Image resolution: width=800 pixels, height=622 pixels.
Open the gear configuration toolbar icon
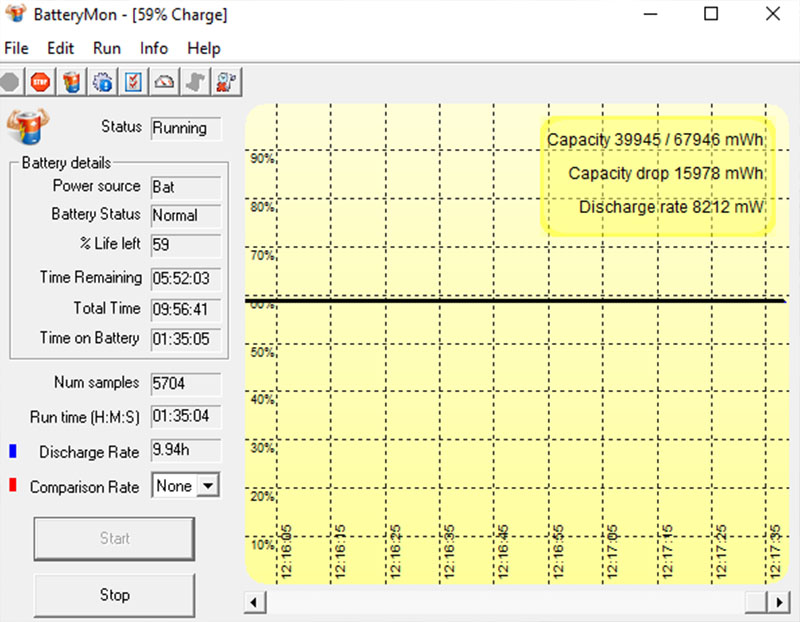(102, 82)
